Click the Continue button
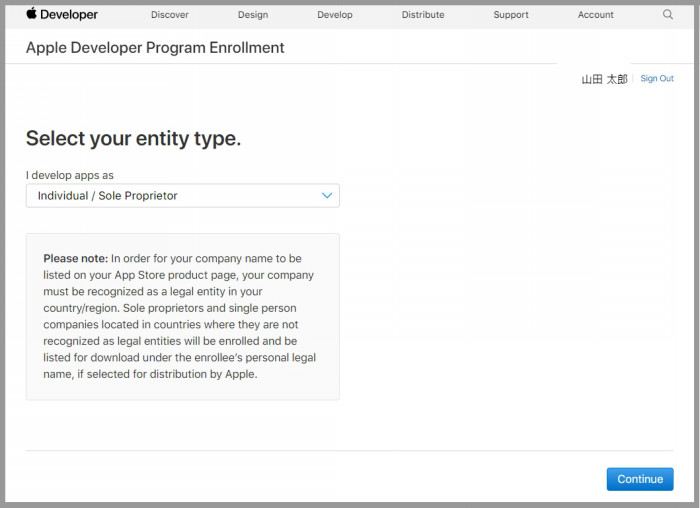This screenshot has width=700, height=508. tap(640, 479)
